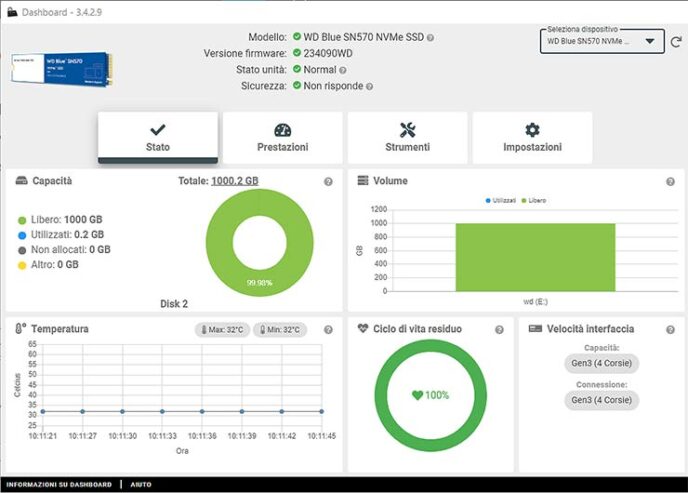Click the Totale 1000.2 GB link
This screenshot has width=688, height=493.
234,181
